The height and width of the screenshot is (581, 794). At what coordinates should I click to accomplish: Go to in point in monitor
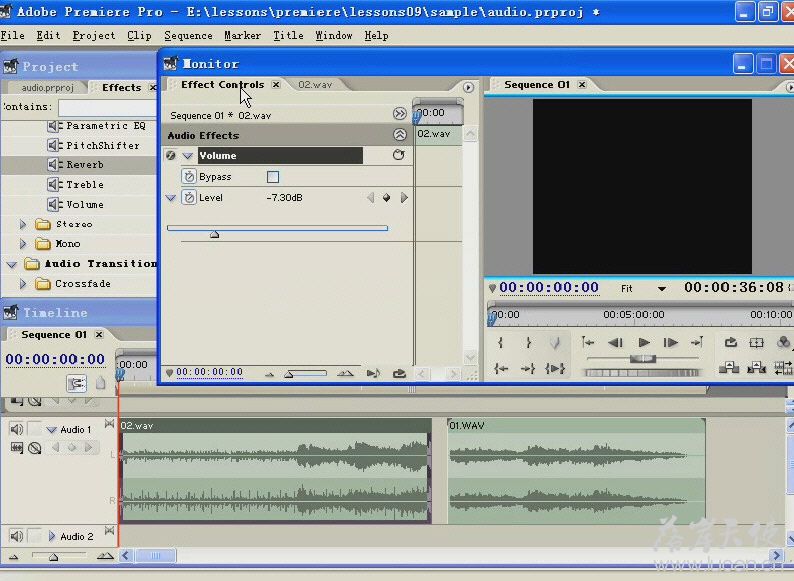tap(587, 343)
